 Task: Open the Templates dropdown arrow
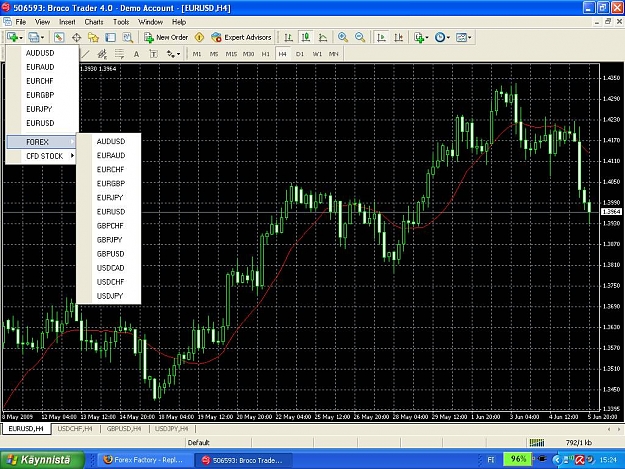point(470,38)
